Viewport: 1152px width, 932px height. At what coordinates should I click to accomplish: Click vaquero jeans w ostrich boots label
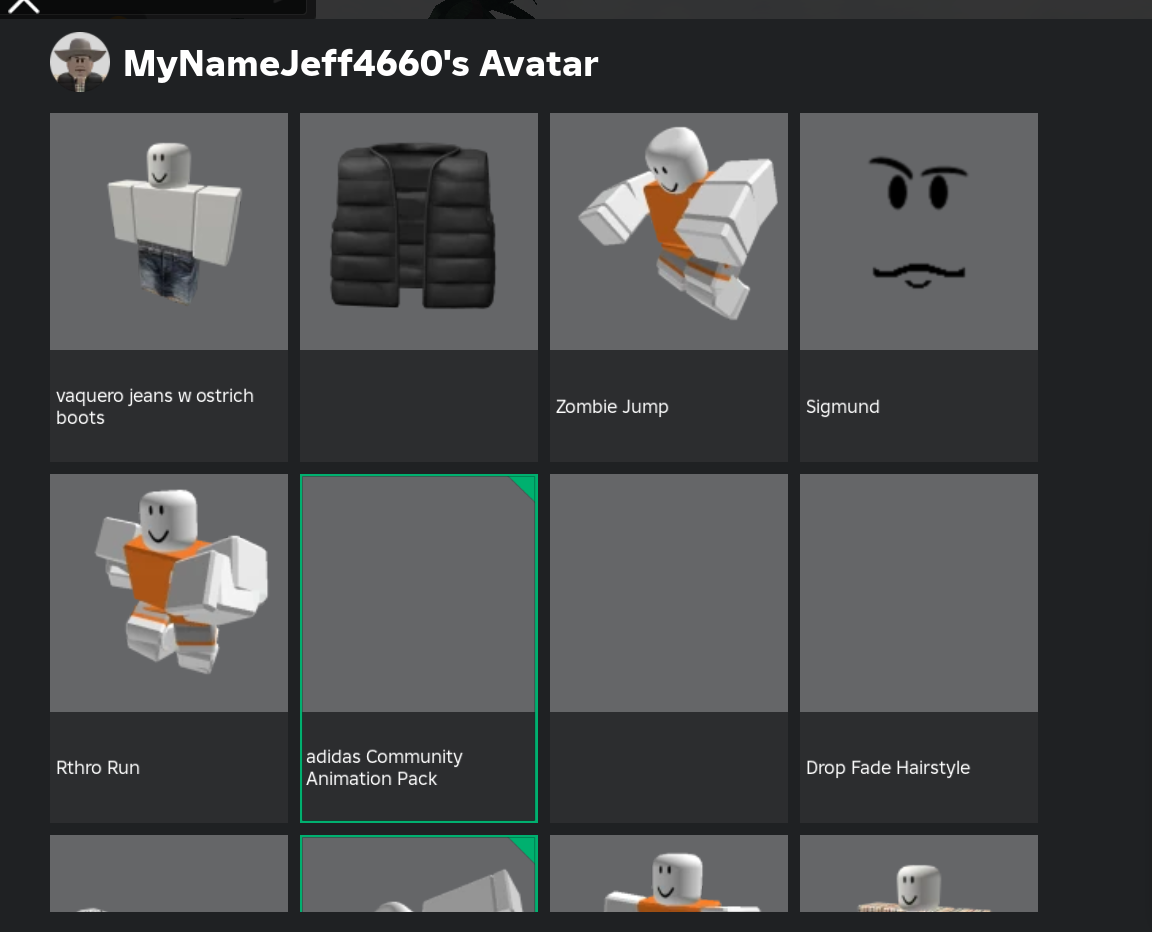tap(155, 407)
